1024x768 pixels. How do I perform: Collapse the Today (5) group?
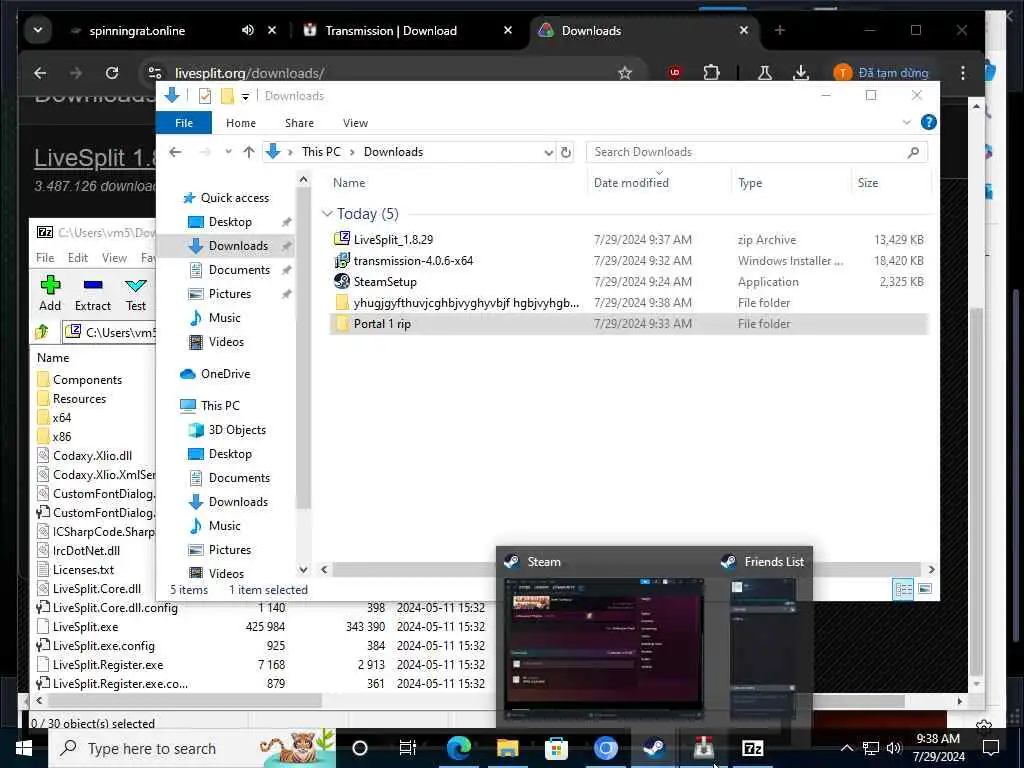pos(327,214)
